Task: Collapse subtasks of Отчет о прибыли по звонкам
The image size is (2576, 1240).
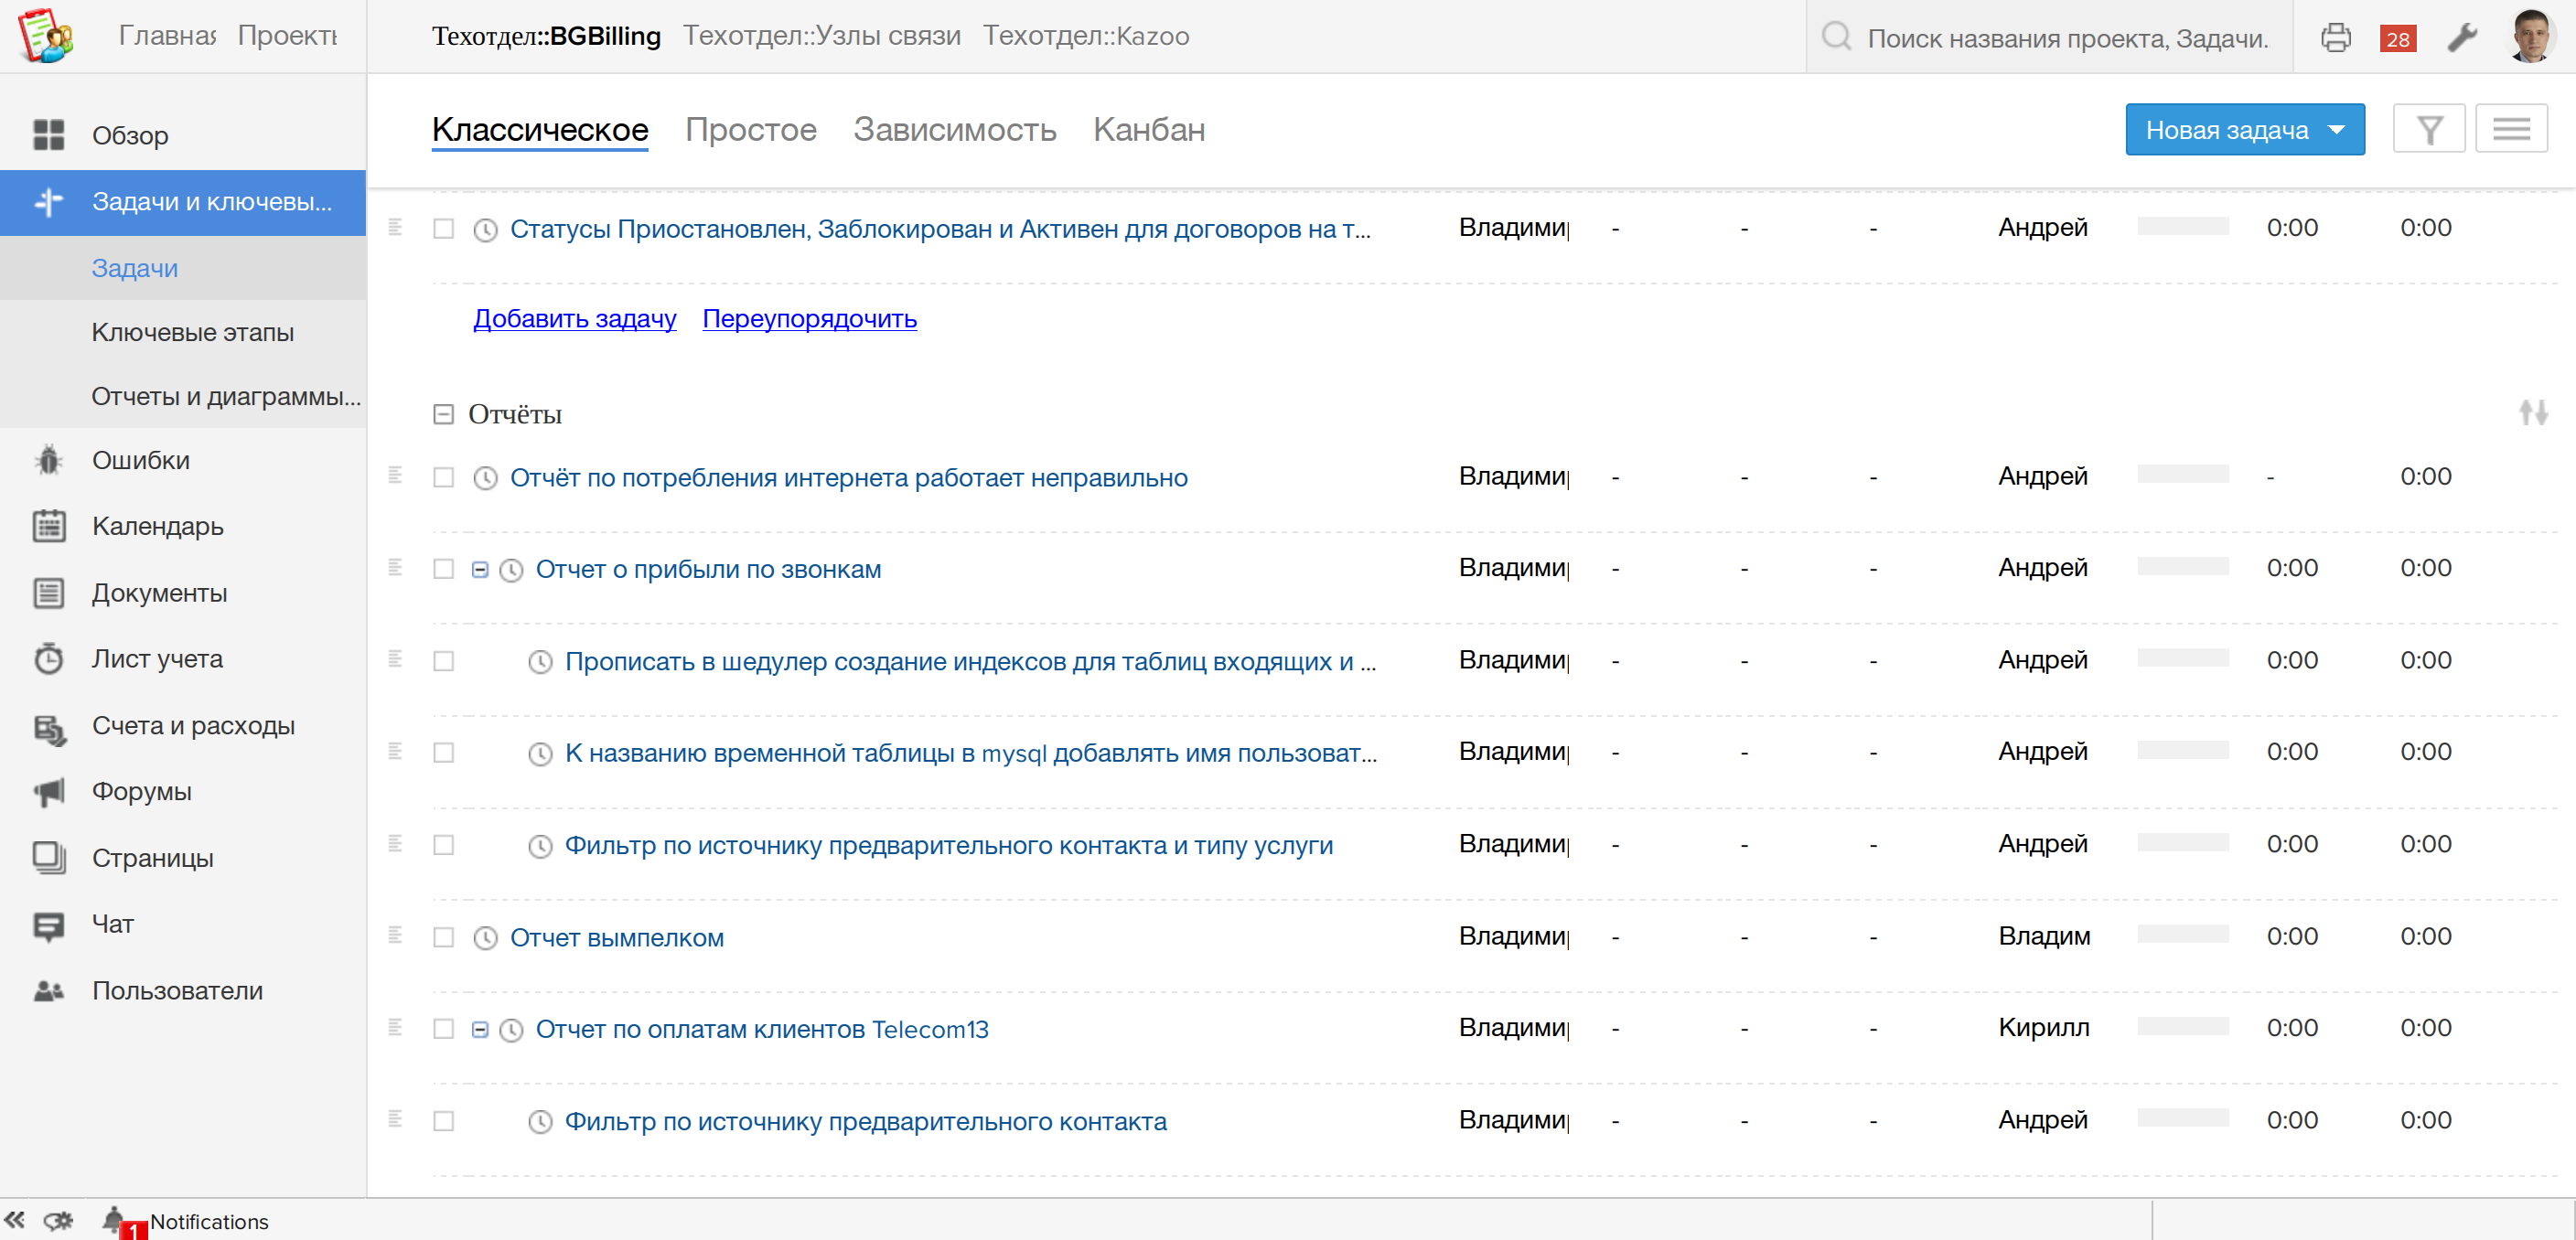Action: click(x=480, y=569)
